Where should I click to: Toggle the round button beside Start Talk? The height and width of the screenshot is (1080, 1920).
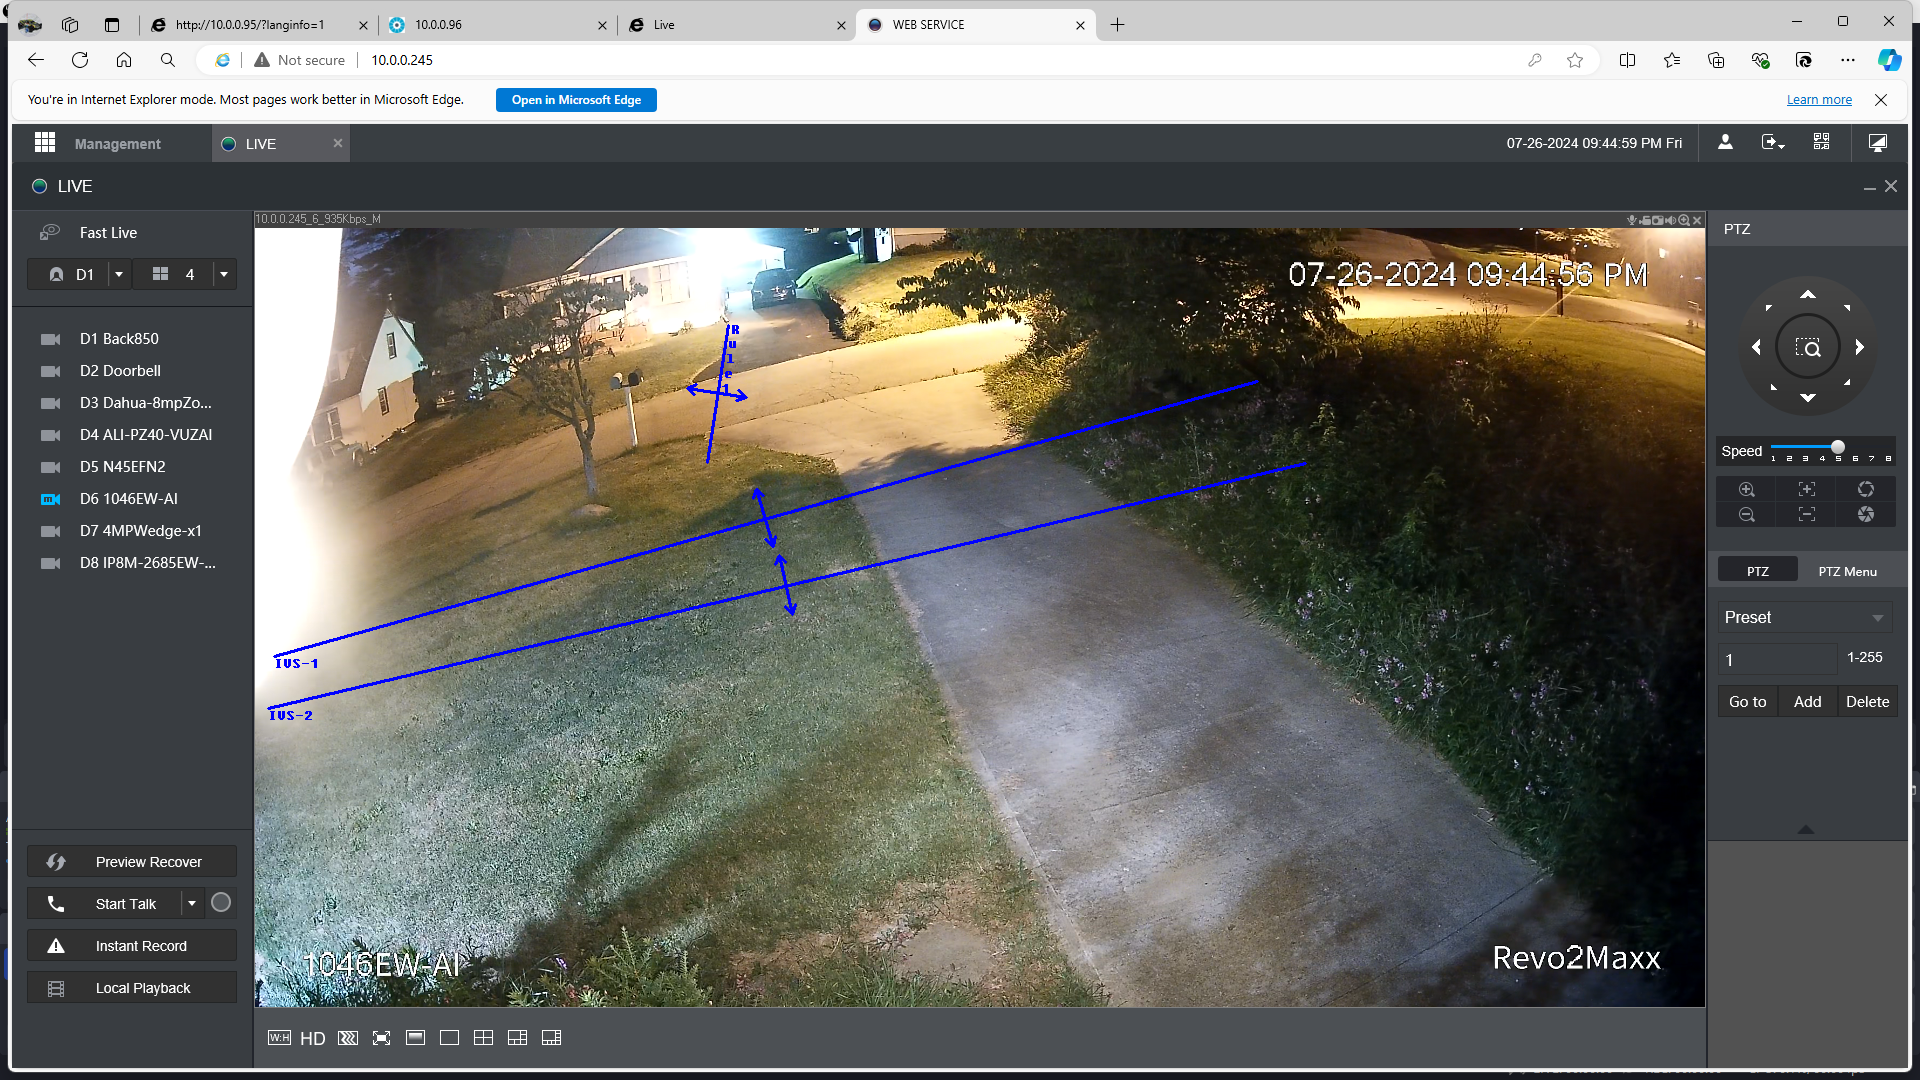pyautogui.click(x=221, y=903)
